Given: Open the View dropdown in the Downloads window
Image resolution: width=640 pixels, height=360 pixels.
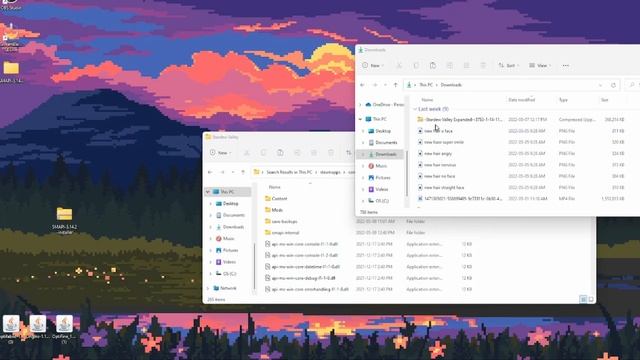Looking at the screenshot, I should point(540,65).
